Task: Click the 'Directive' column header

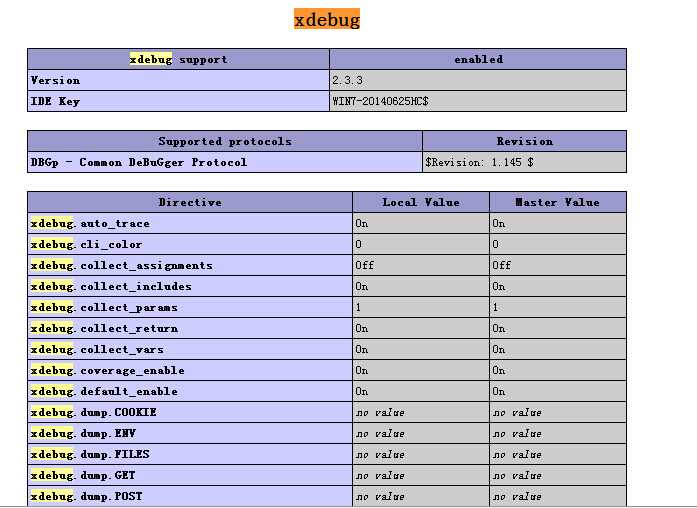Action: pyautogui.click(x=190, y=202)
